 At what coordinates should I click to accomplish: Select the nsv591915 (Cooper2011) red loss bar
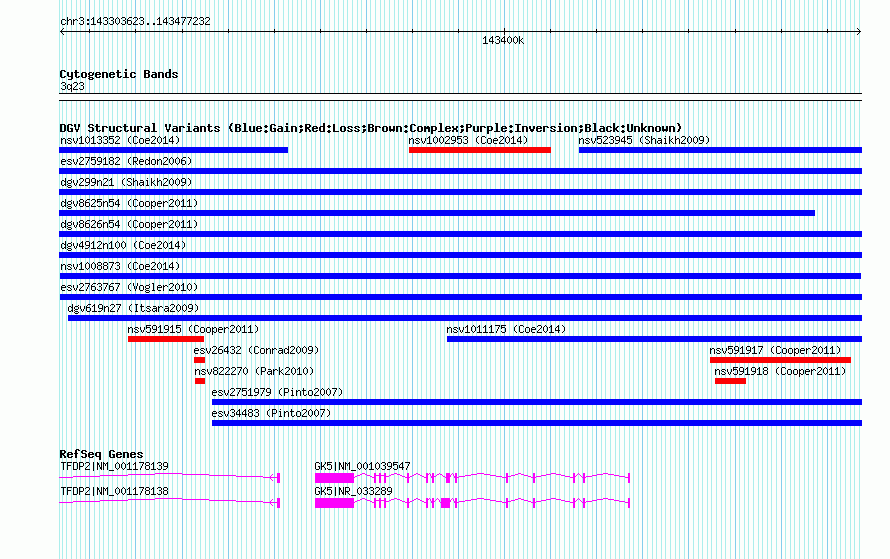click(166, 339)
